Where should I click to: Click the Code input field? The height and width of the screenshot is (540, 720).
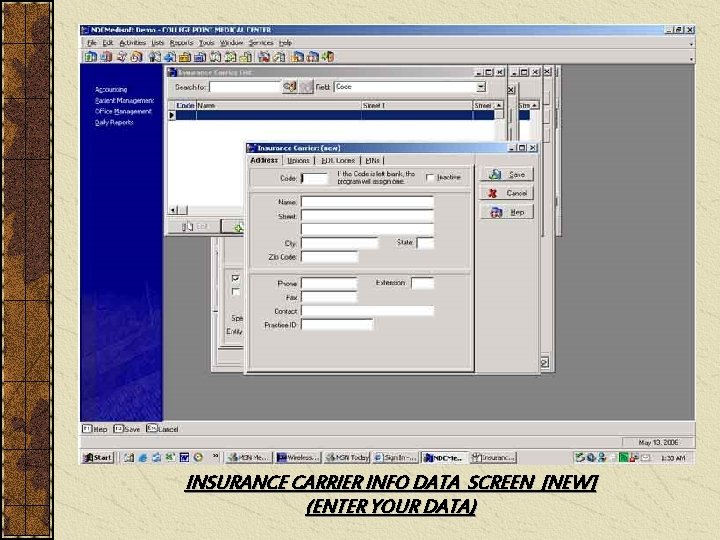pos(315,178)
